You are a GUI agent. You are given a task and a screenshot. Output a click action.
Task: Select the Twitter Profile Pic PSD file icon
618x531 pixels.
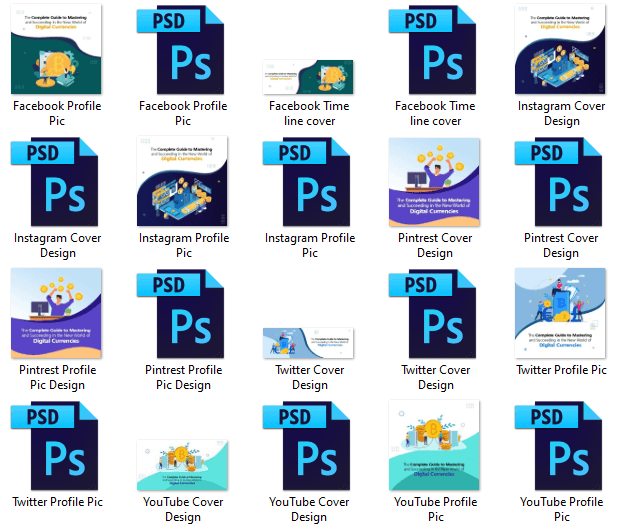[x=54, y=445]
